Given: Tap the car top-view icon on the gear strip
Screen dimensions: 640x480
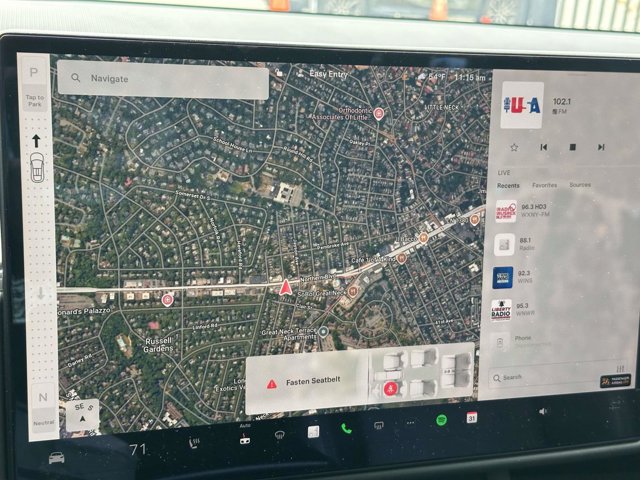Looking at the screenshot, I should [37, 167].
